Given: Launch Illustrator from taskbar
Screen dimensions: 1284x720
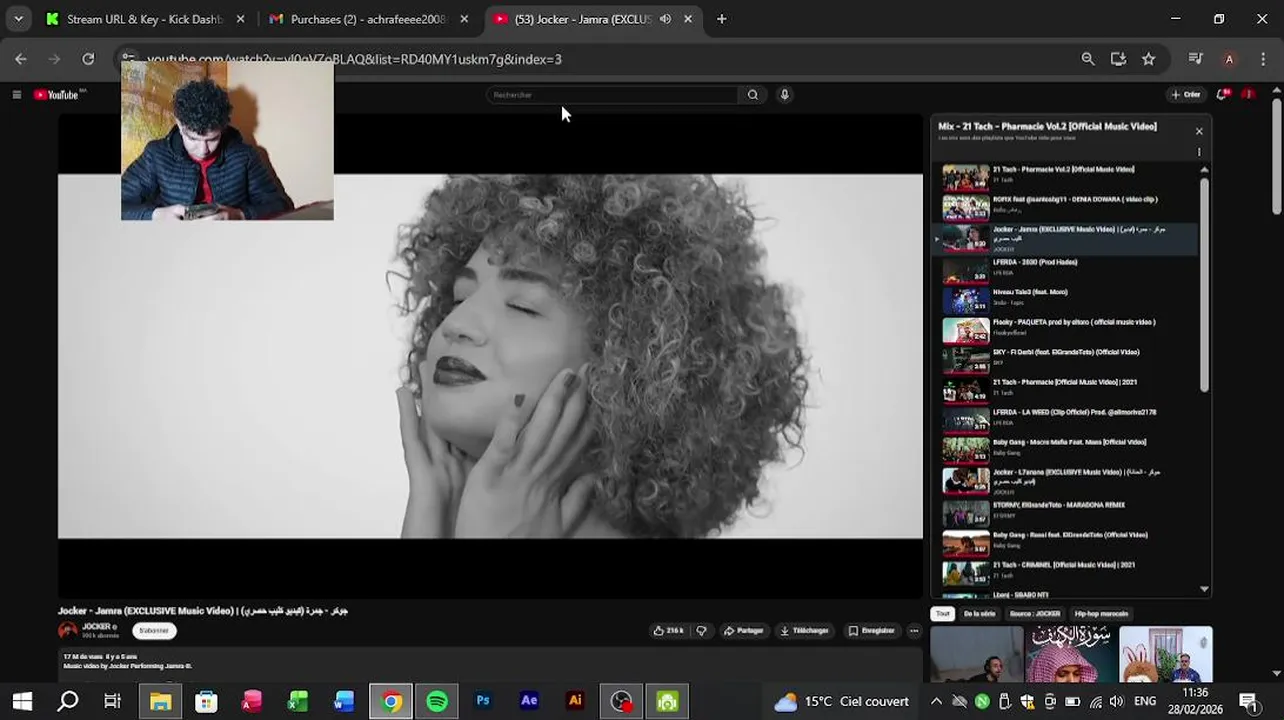Looking at the screenshot, I should [575, 701].
